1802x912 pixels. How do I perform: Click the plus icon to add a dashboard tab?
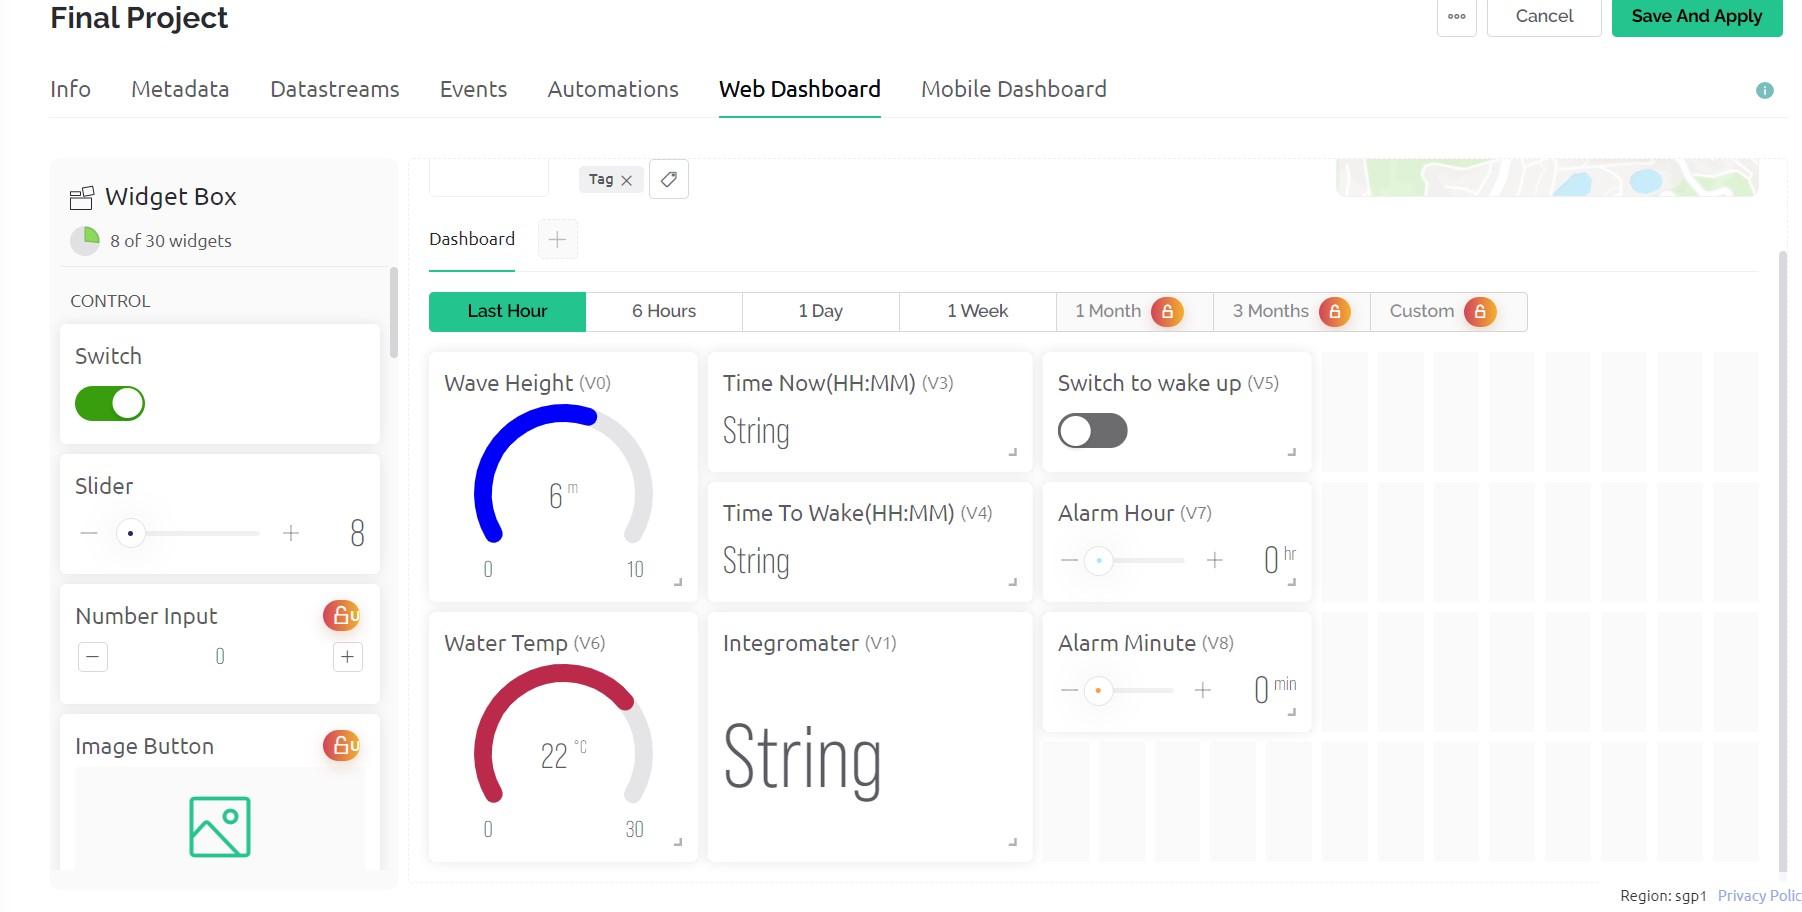[x=557, y=239]
